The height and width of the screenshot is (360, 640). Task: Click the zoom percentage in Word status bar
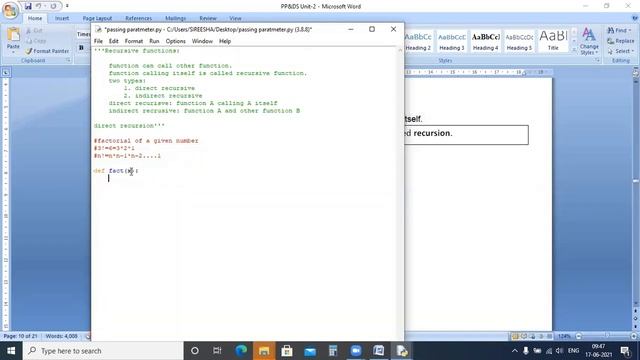(x=564, y=336)
